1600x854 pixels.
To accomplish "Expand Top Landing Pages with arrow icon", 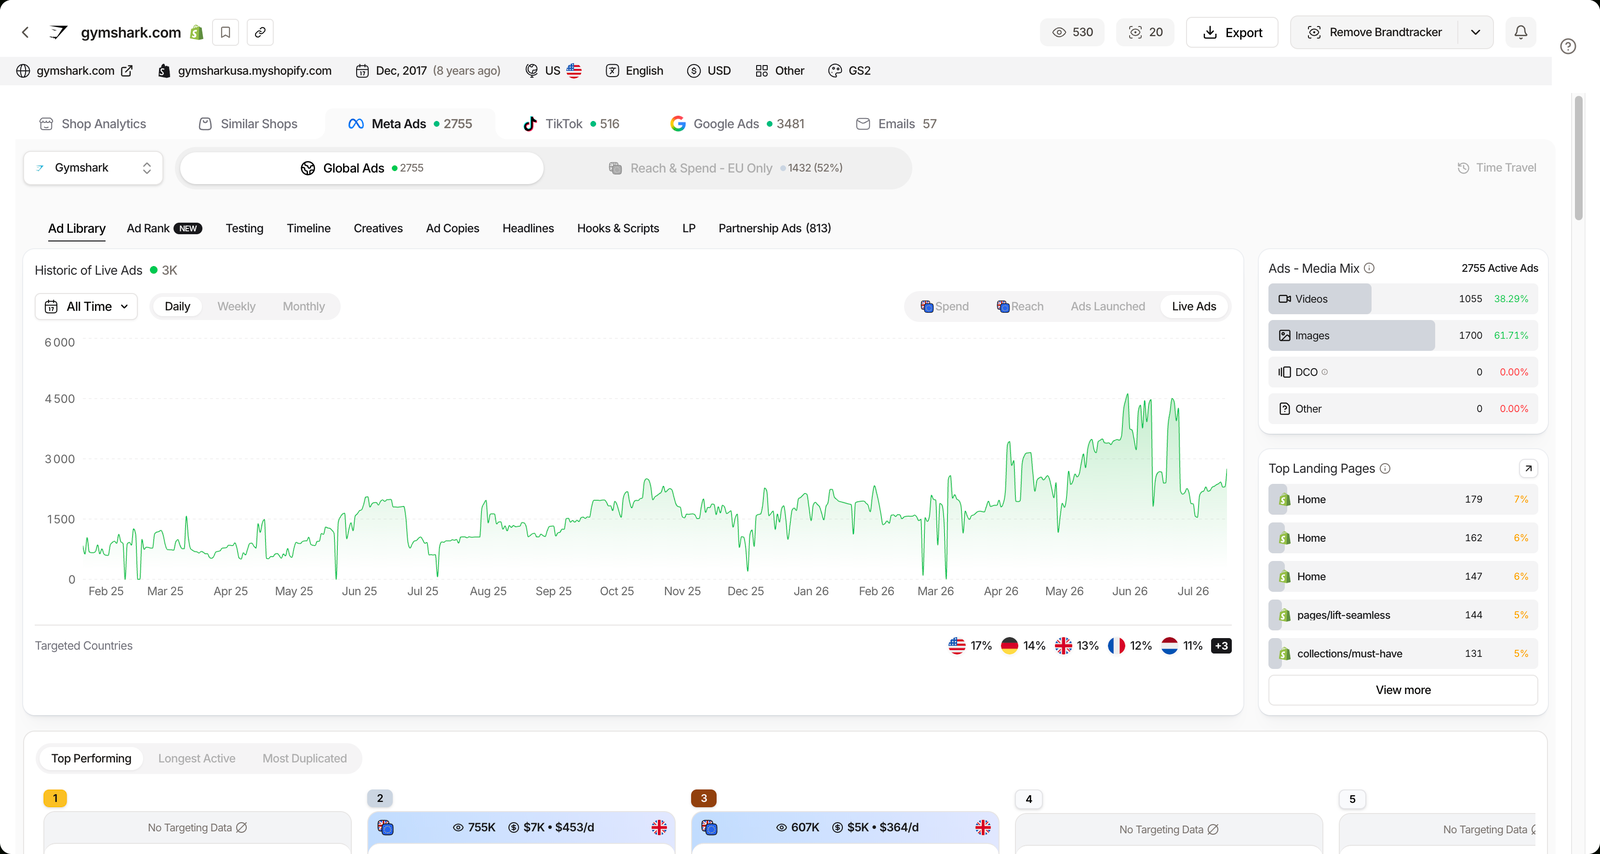I will [x=1528, y=468].
